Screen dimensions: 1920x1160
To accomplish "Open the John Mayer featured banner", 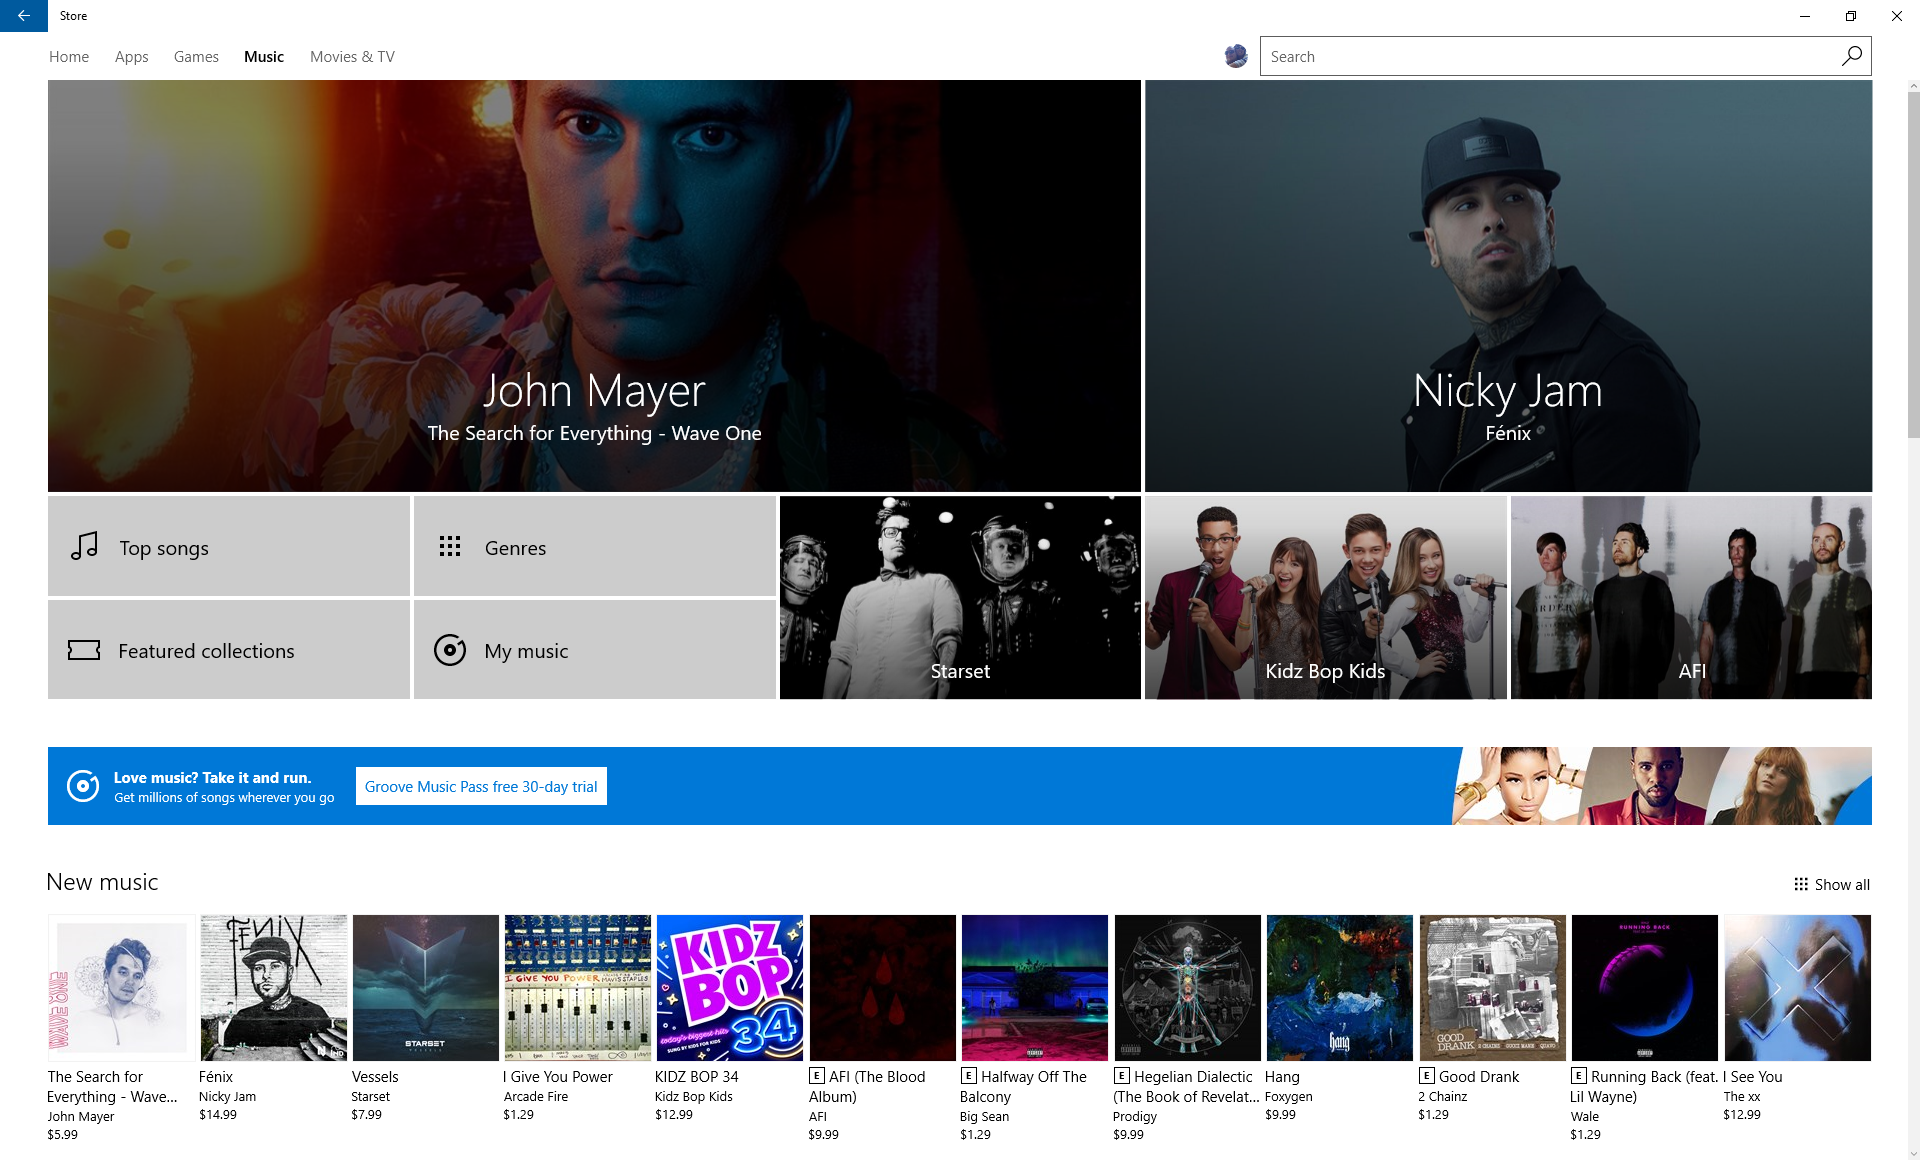I will click(x=594, y=286).
